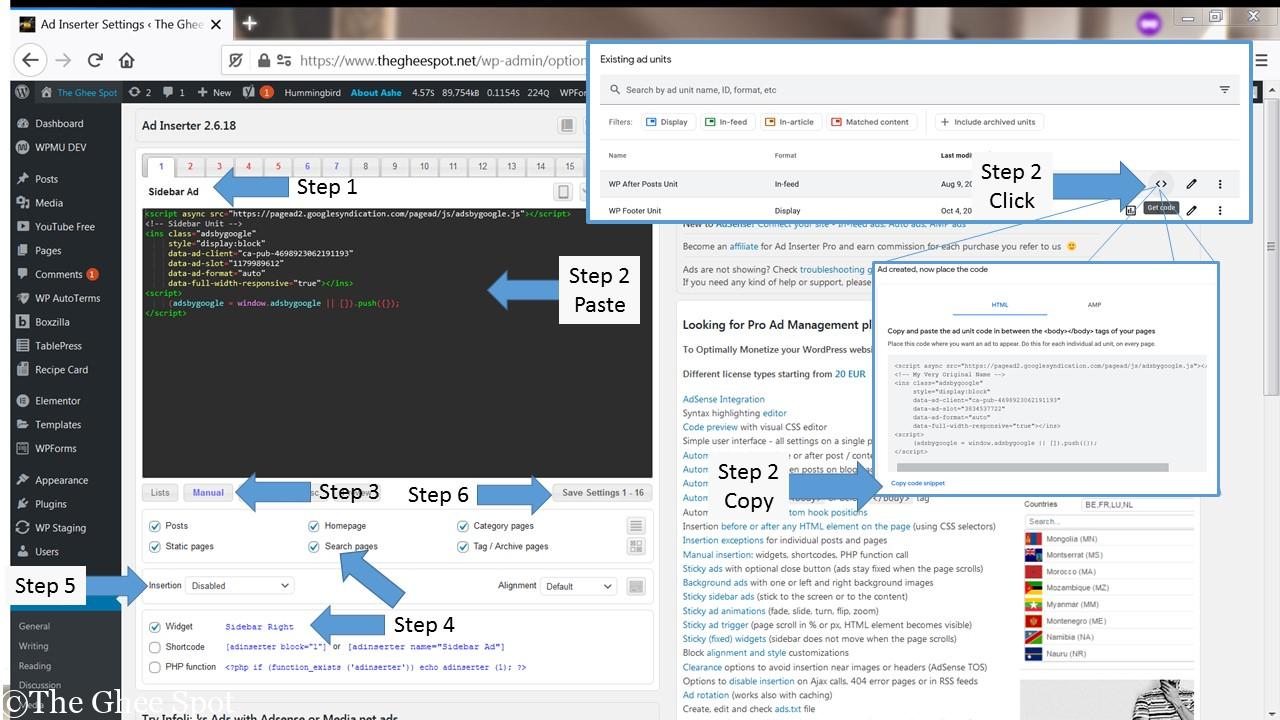Image resolution: width=1280 pixels, height=720 pixels.
Task: Open WP Staging in sidebar
Action: pyautogui.click(x=60, y=528)
